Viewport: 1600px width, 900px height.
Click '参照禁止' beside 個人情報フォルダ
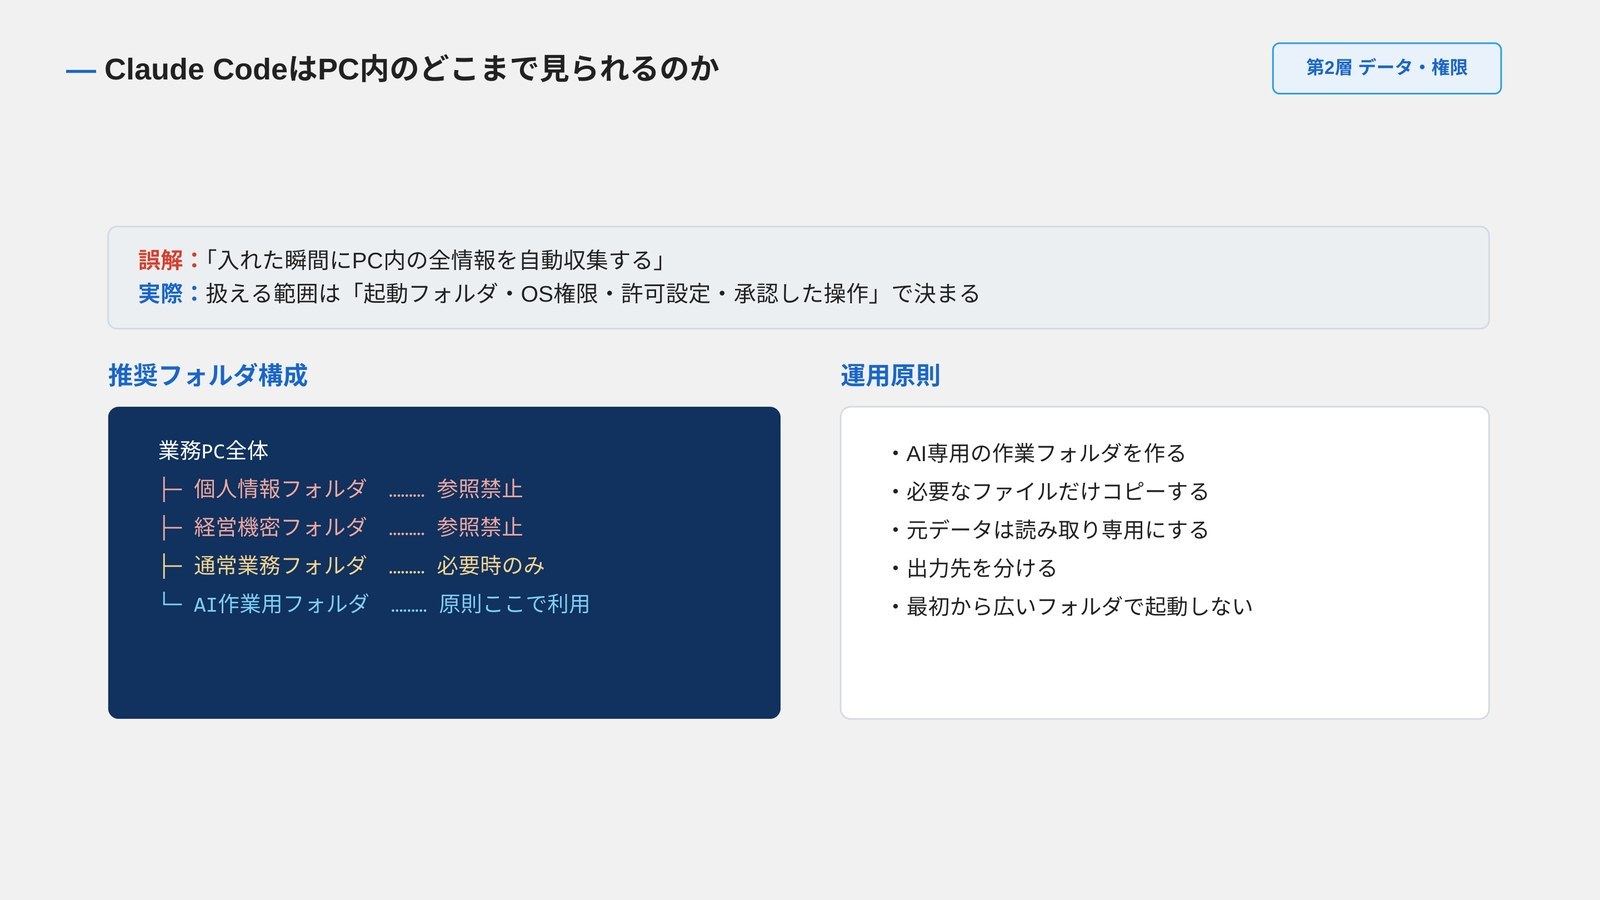point(480,489)
